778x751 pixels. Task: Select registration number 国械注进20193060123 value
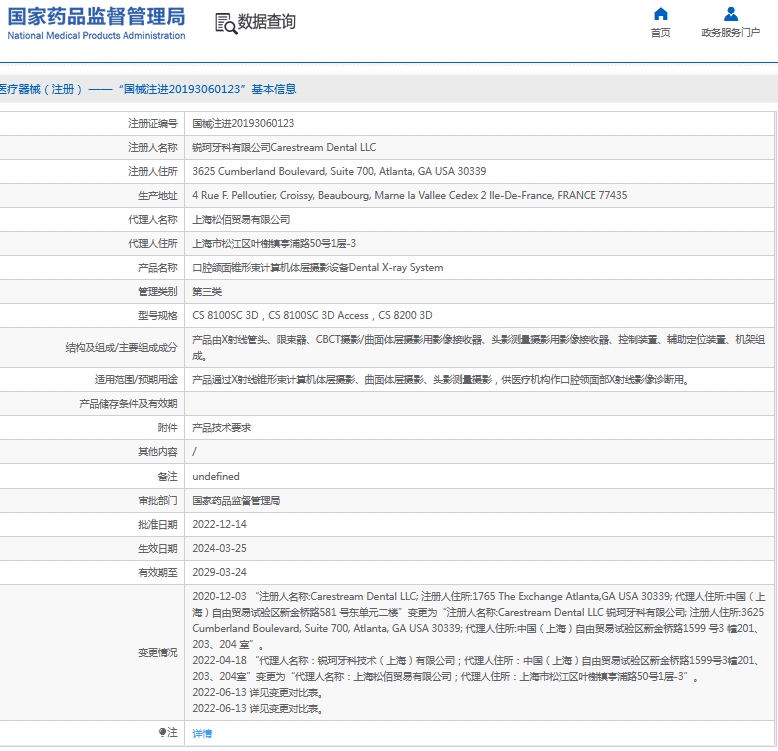point(243,124)
